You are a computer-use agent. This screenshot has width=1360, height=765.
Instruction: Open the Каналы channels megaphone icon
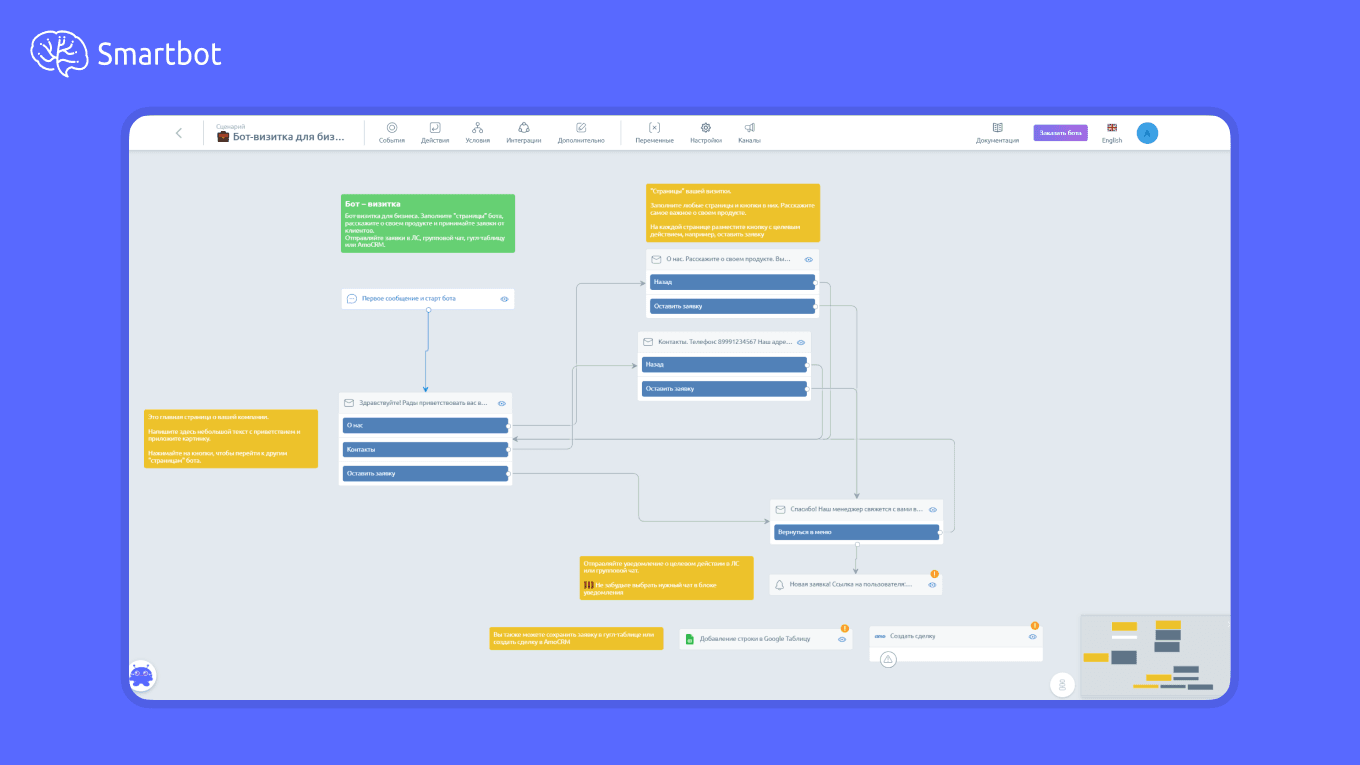[749, 128]
